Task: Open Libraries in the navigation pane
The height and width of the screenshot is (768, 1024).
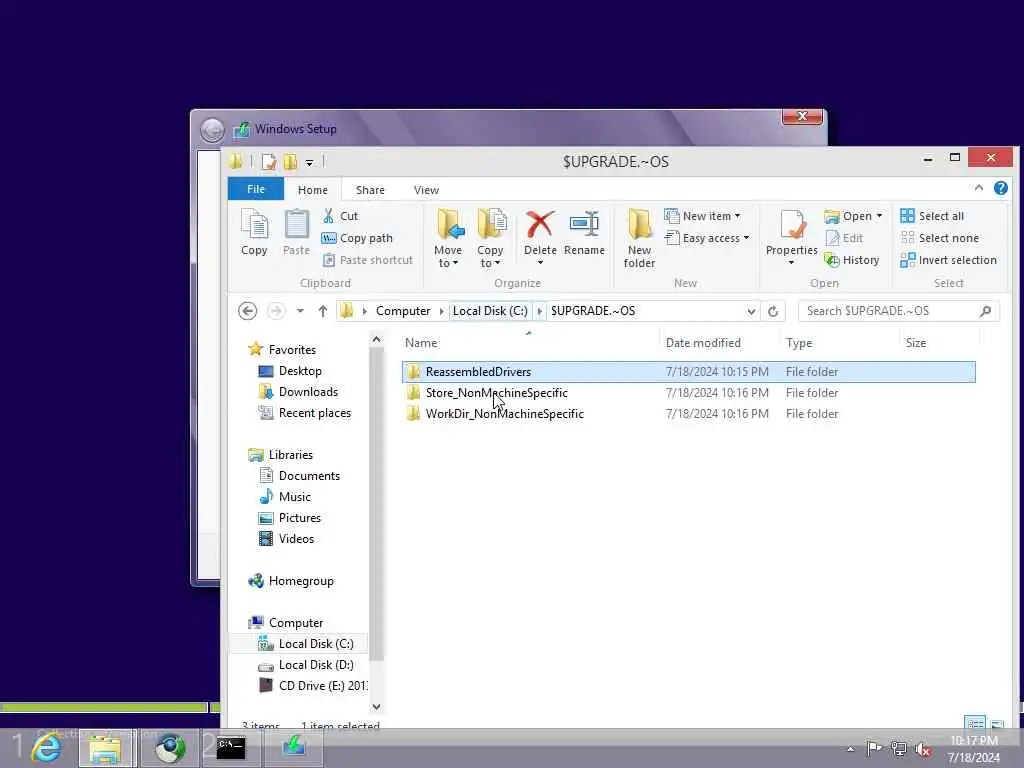Action: coord(291,455)
